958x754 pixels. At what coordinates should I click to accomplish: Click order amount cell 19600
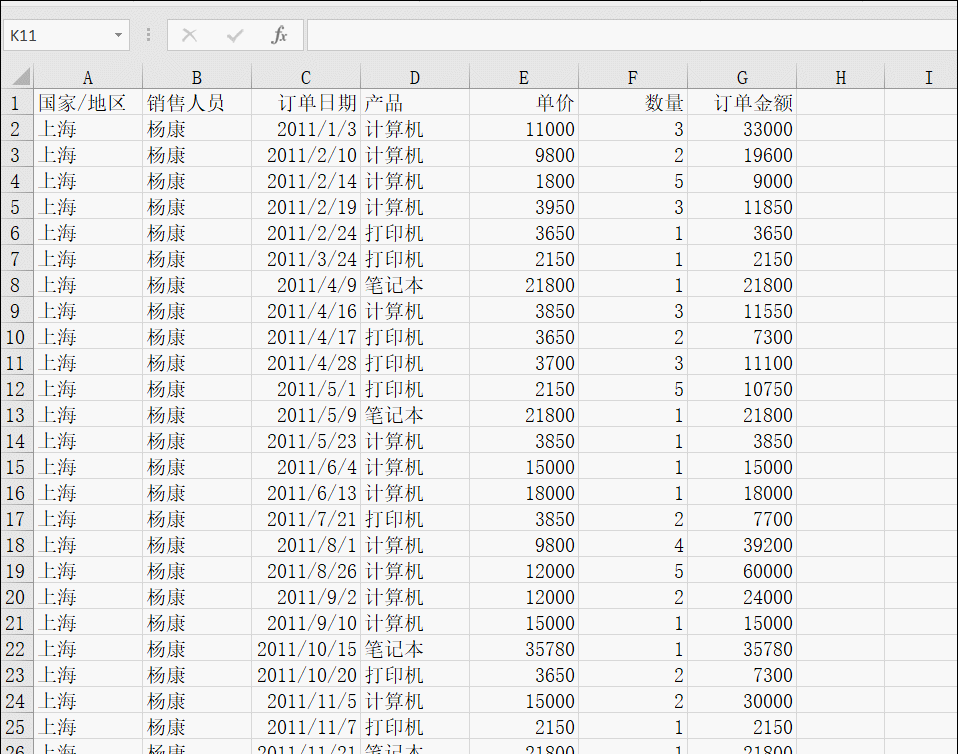742,155
